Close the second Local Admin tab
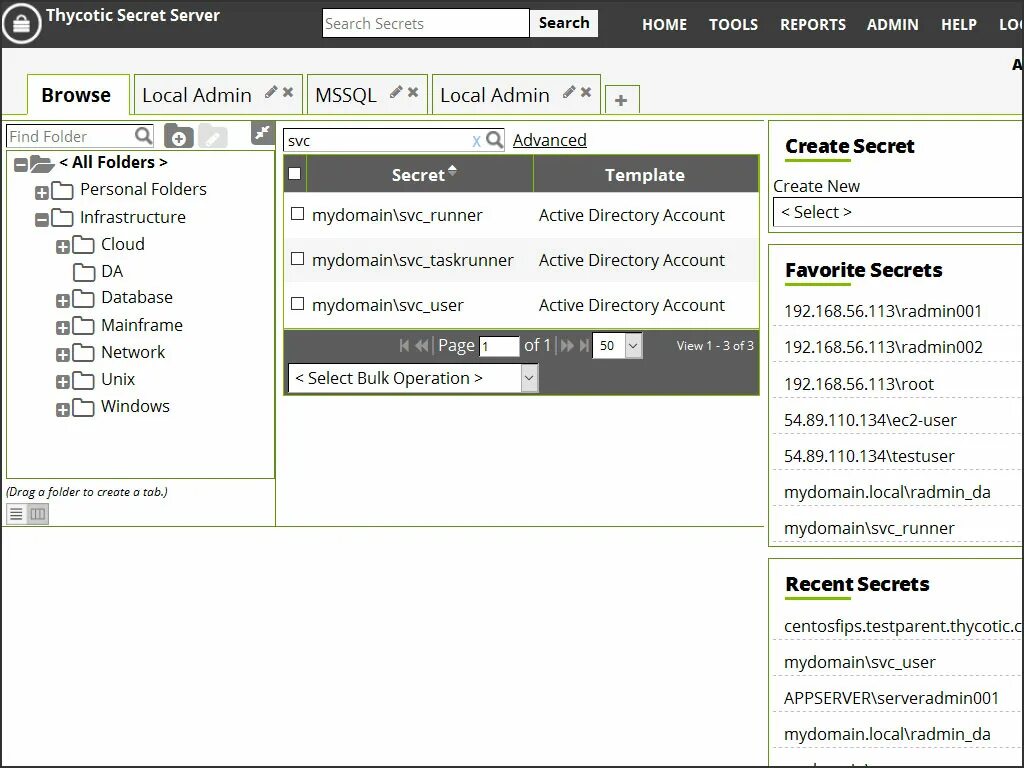1024x768 pixels. (586, 92)
